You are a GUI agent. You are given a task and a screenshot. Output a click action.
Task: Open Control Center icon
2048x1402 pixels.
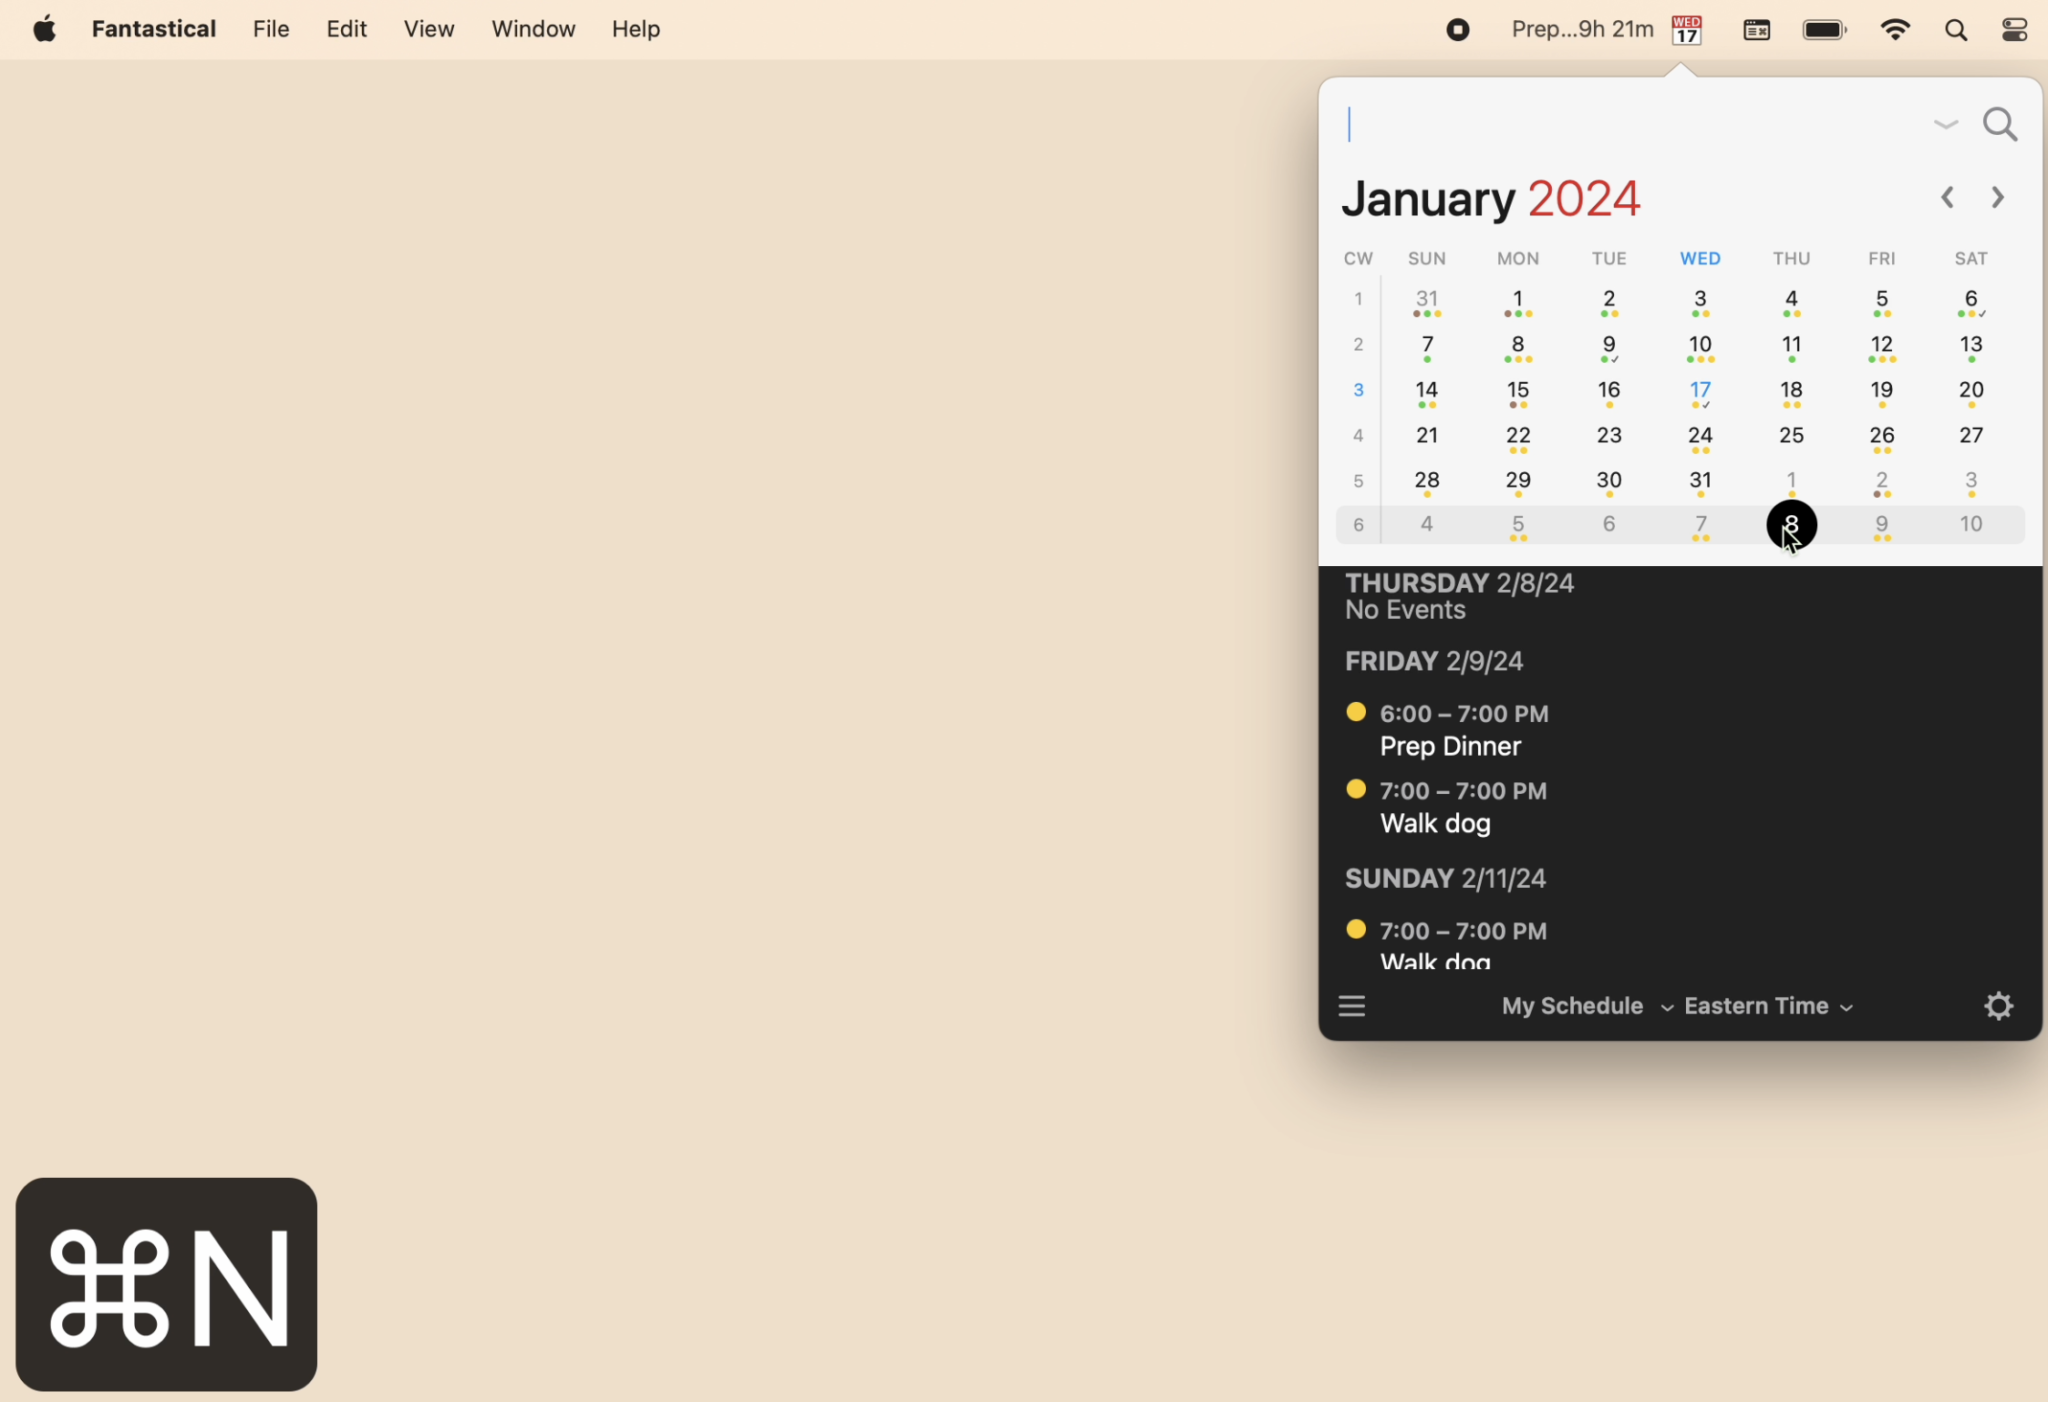tap(2015, 30)
